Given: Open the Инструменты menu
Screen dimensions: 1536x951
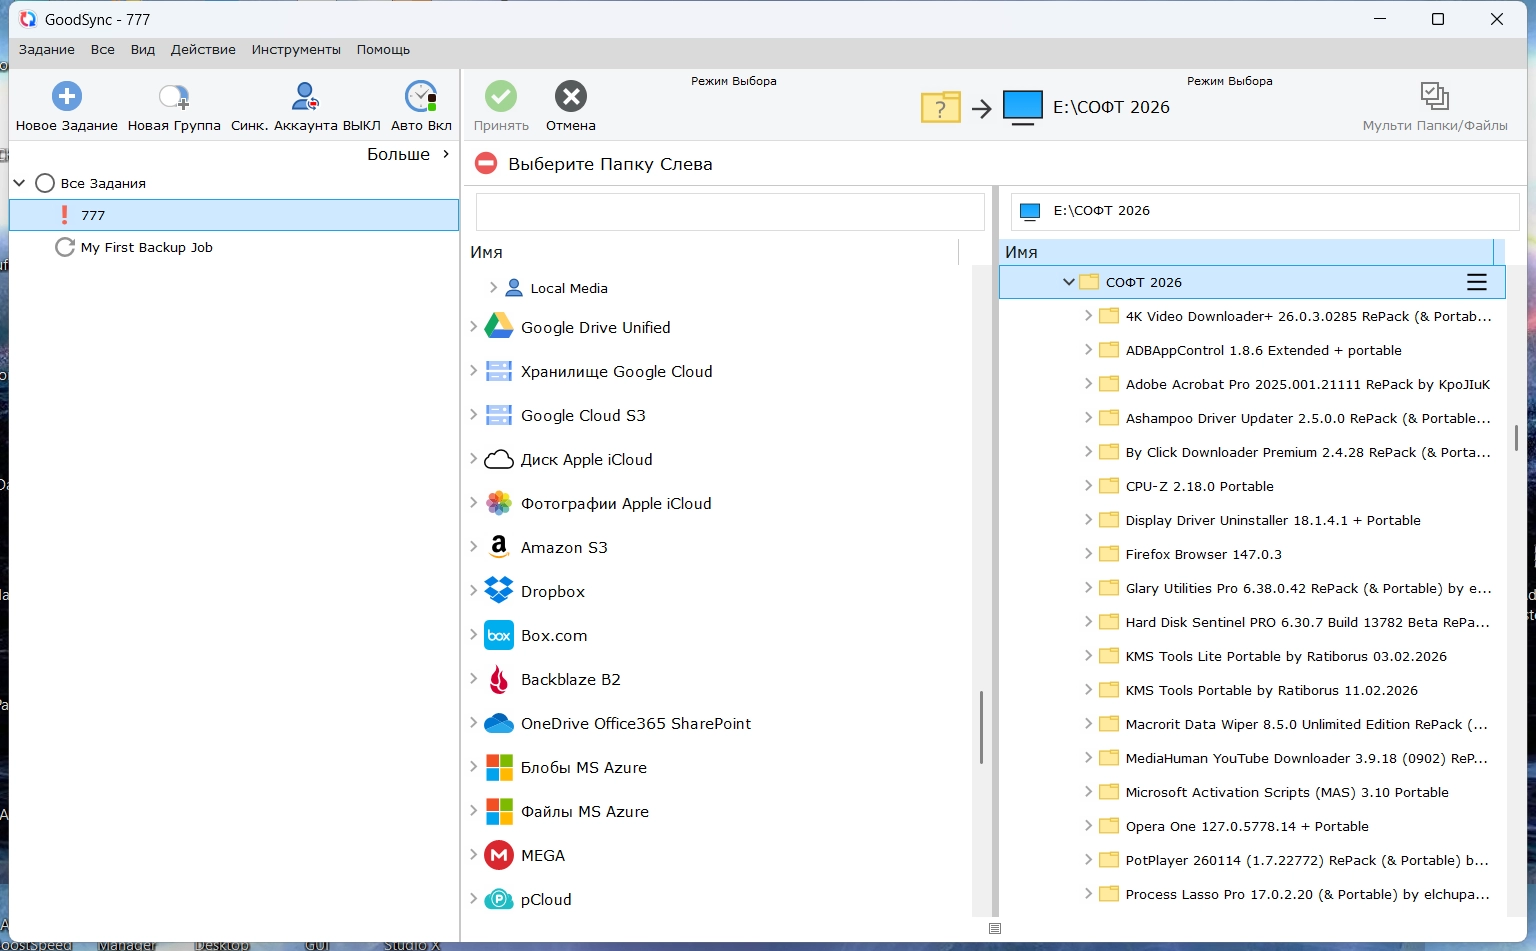Looking at the screenshot, I should point(296,50).
